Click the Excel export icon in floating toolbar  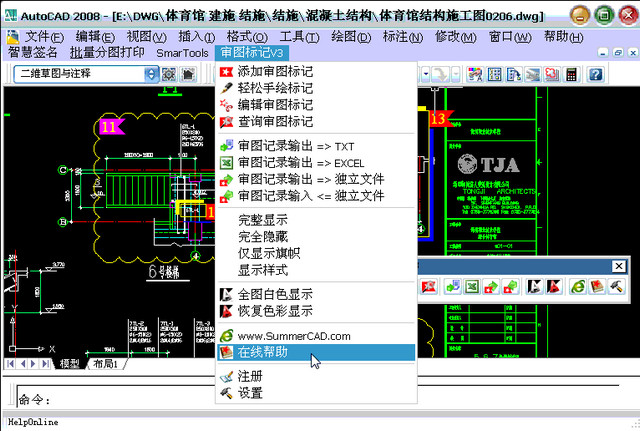[472, 287]
